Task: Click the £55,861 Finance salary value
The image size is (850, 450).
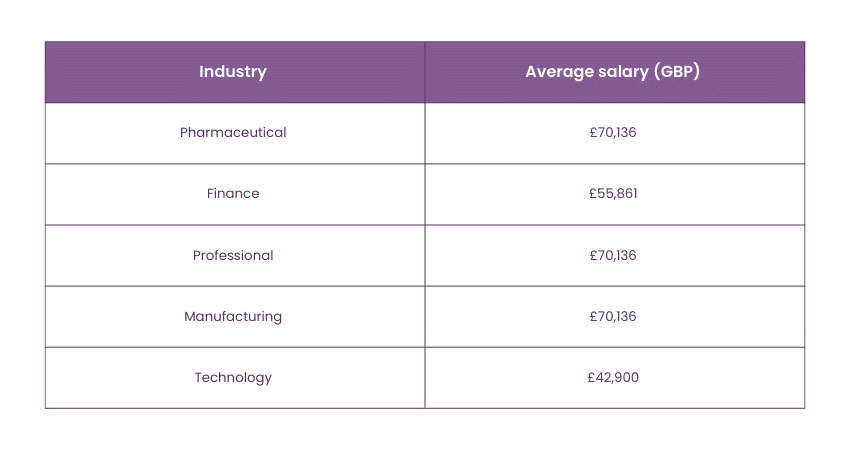Action: 613,194
